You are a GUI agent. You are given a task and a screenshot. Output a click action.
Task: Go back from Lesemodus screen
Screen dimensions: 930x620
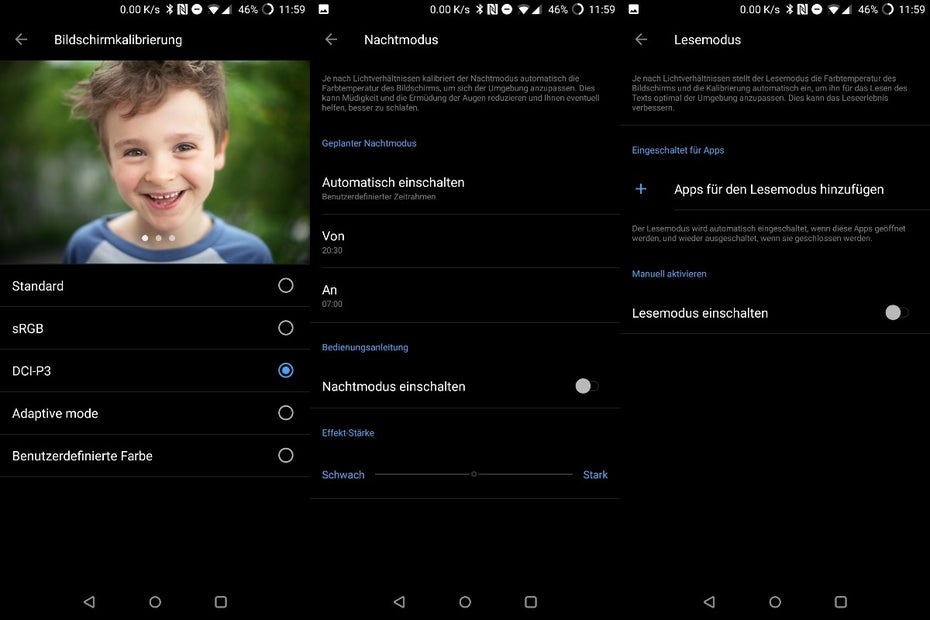click(641, 40)
